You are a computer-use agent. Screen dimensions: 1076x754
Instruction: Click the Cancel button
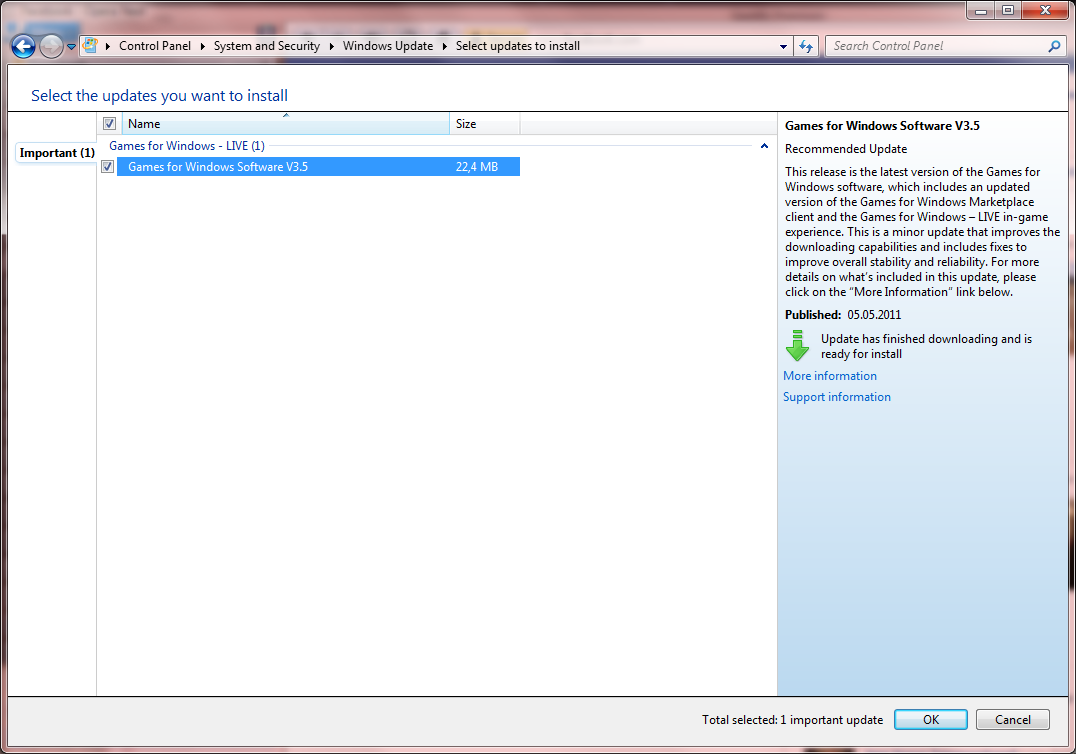coord(1012,720)
